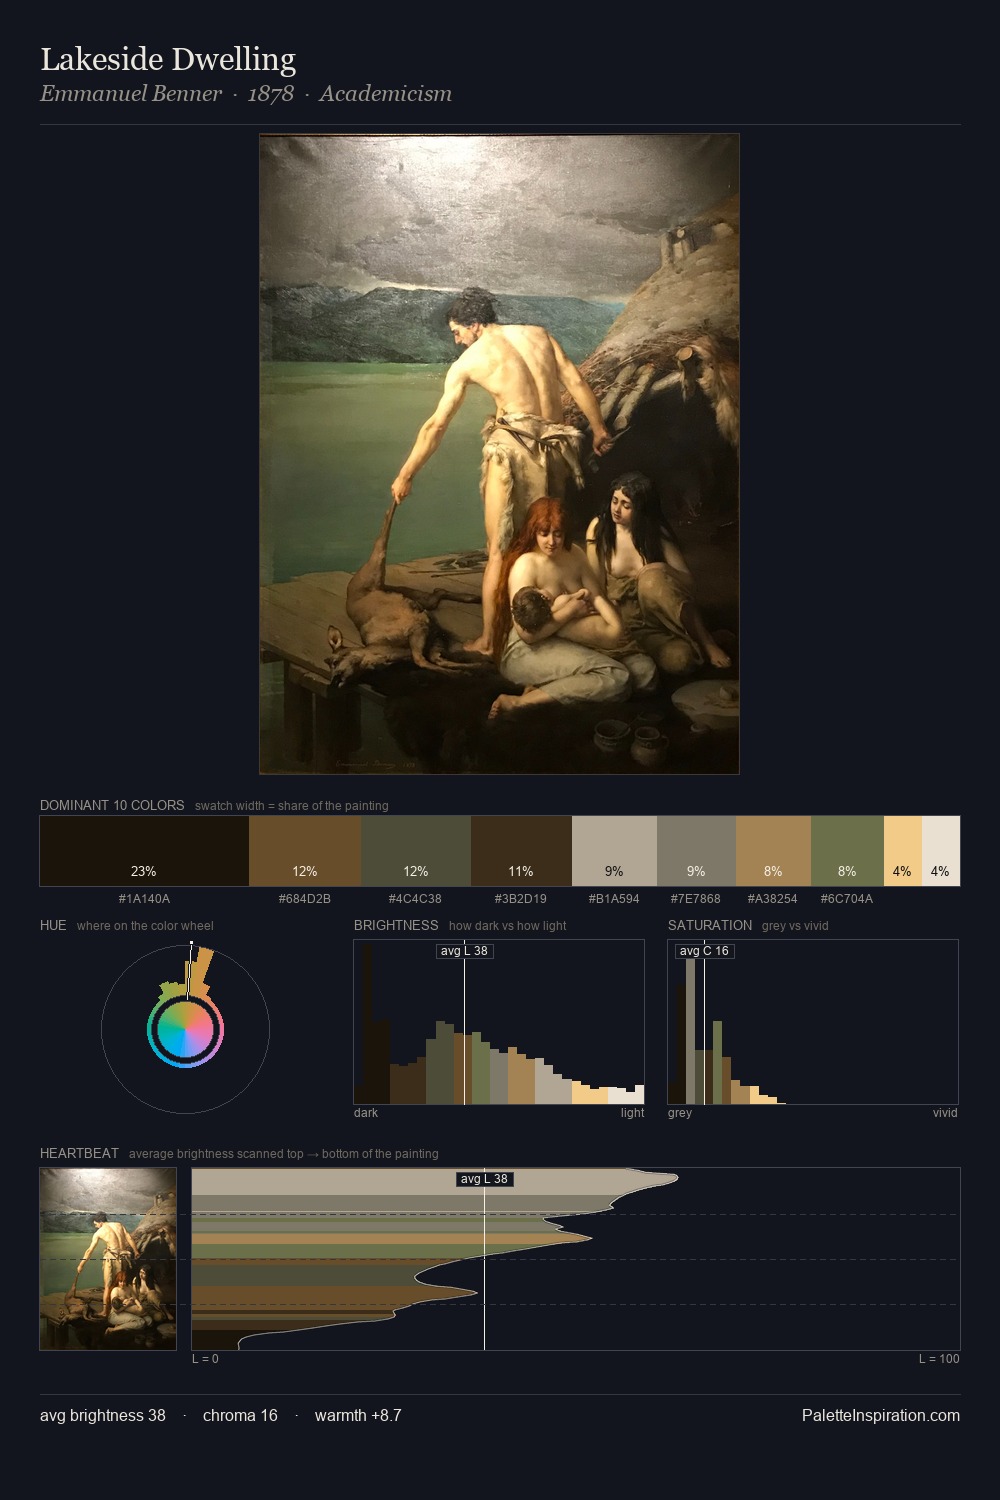Pick the #4C4C38 olive-grey swatch
Viewport: 1000px width, 1500px height.
(416, 851)
